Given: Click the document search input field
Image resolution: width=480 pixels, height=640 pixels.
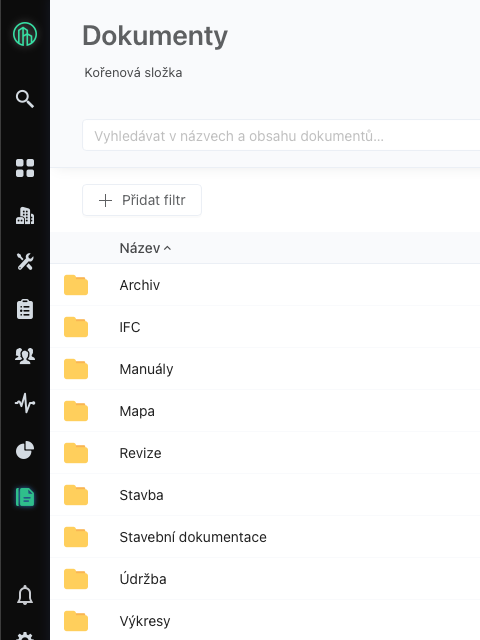Looking at the screenshot, I should click(281, 135).
